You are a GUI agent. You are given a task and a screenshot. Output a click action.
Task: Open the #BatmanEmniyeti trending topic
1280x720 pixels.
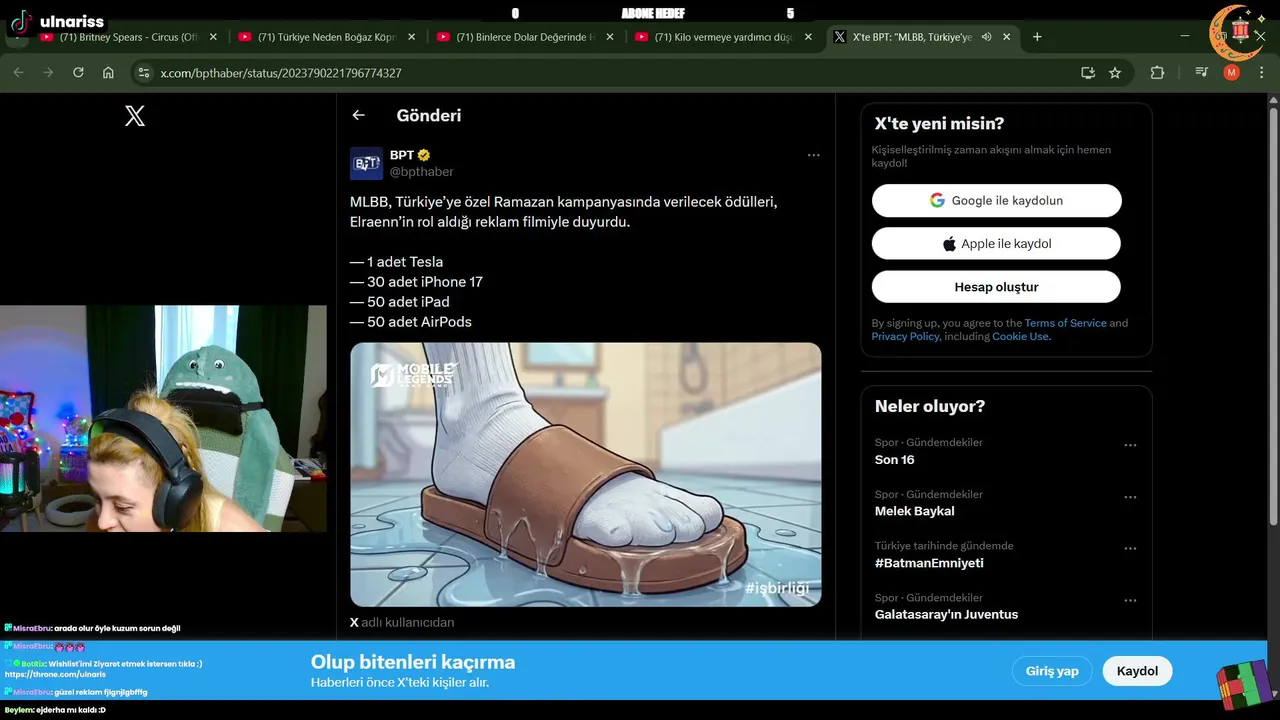(x=929, y=563)
